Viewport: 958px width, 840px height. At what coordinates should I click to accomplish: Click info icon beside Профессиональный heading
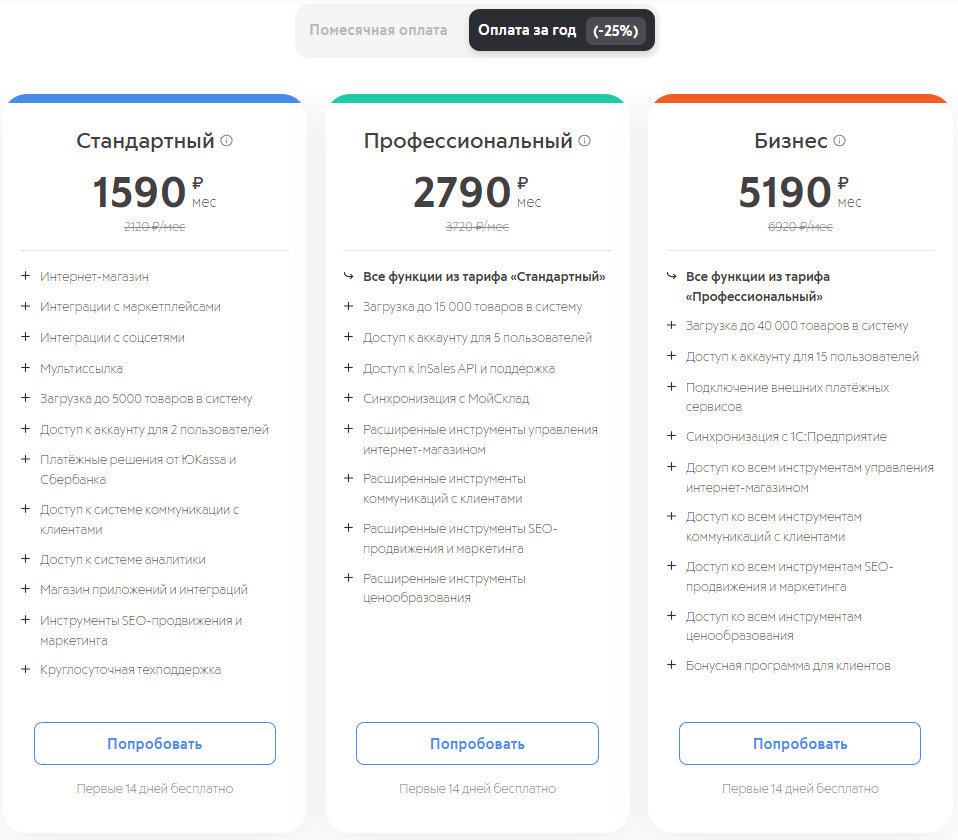(585, 141)
